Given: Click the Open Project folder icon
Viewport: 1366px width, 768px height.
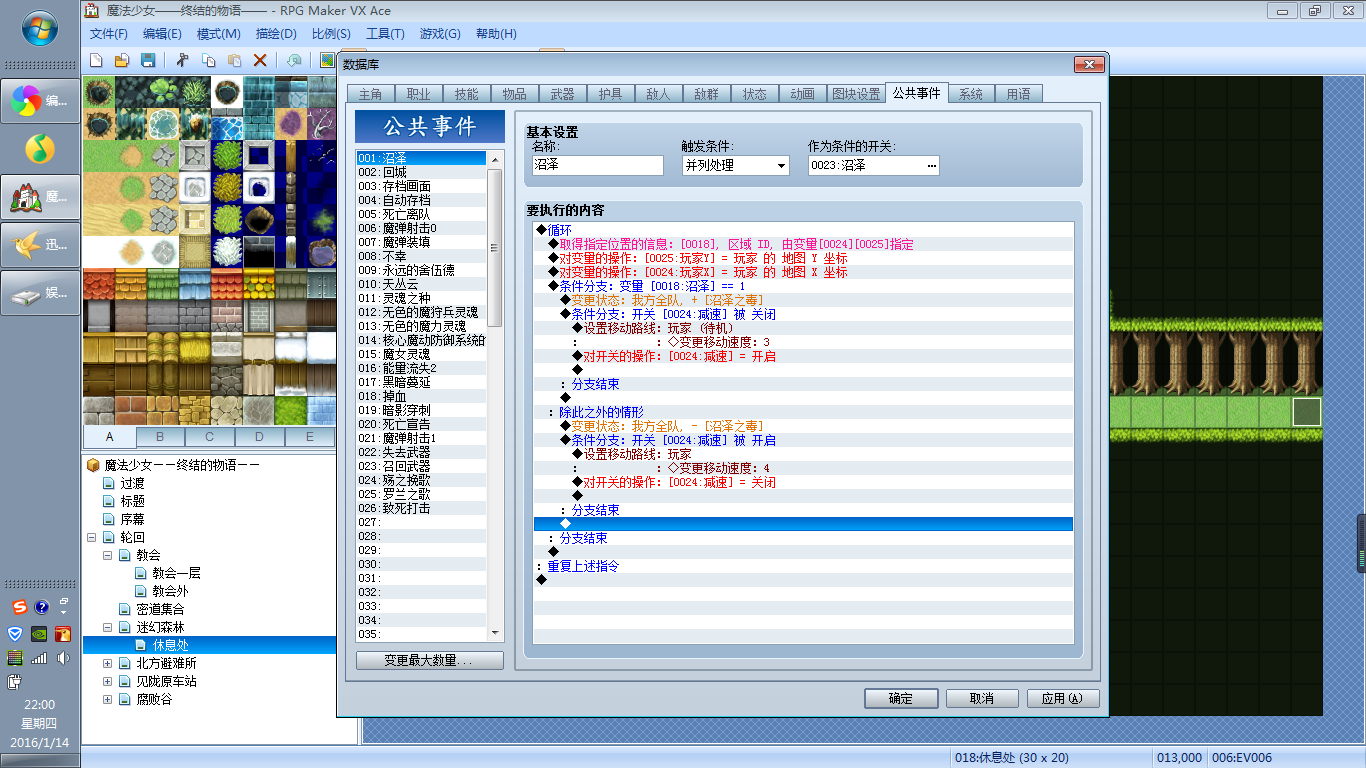Looking at the screenshot, I should 122,60.
